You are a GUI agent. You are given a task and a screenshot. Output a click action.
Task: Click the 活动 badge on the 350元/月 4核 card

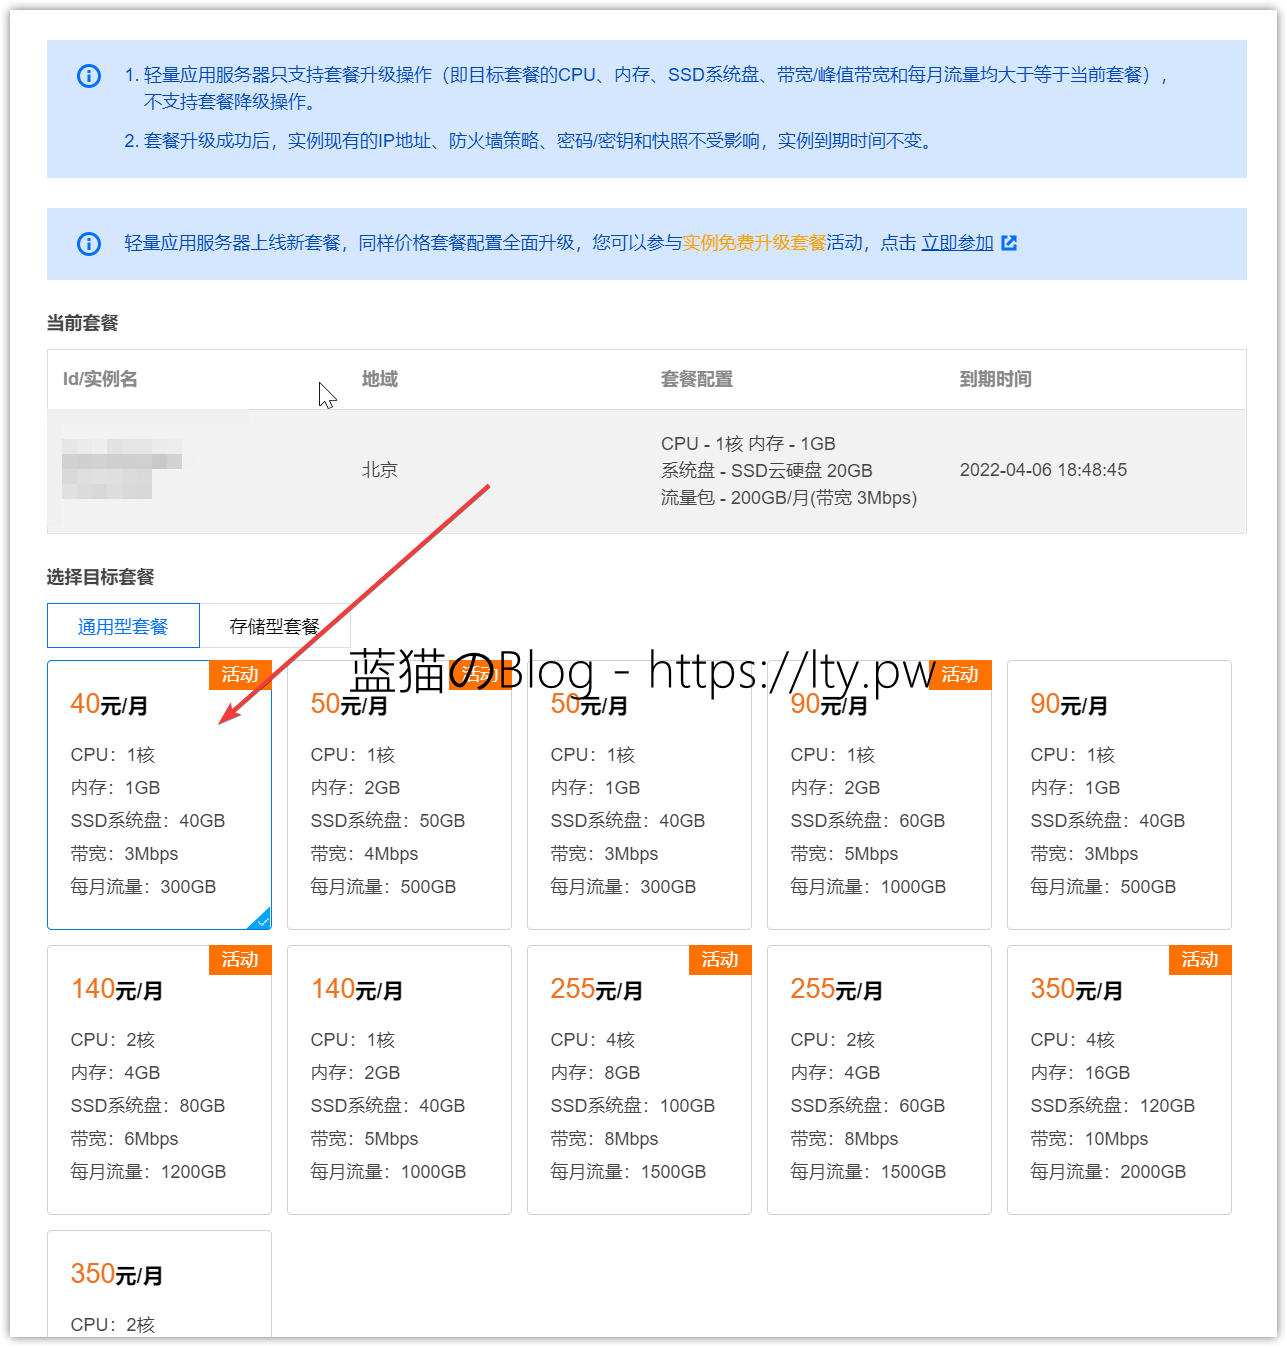(1200, 960)
